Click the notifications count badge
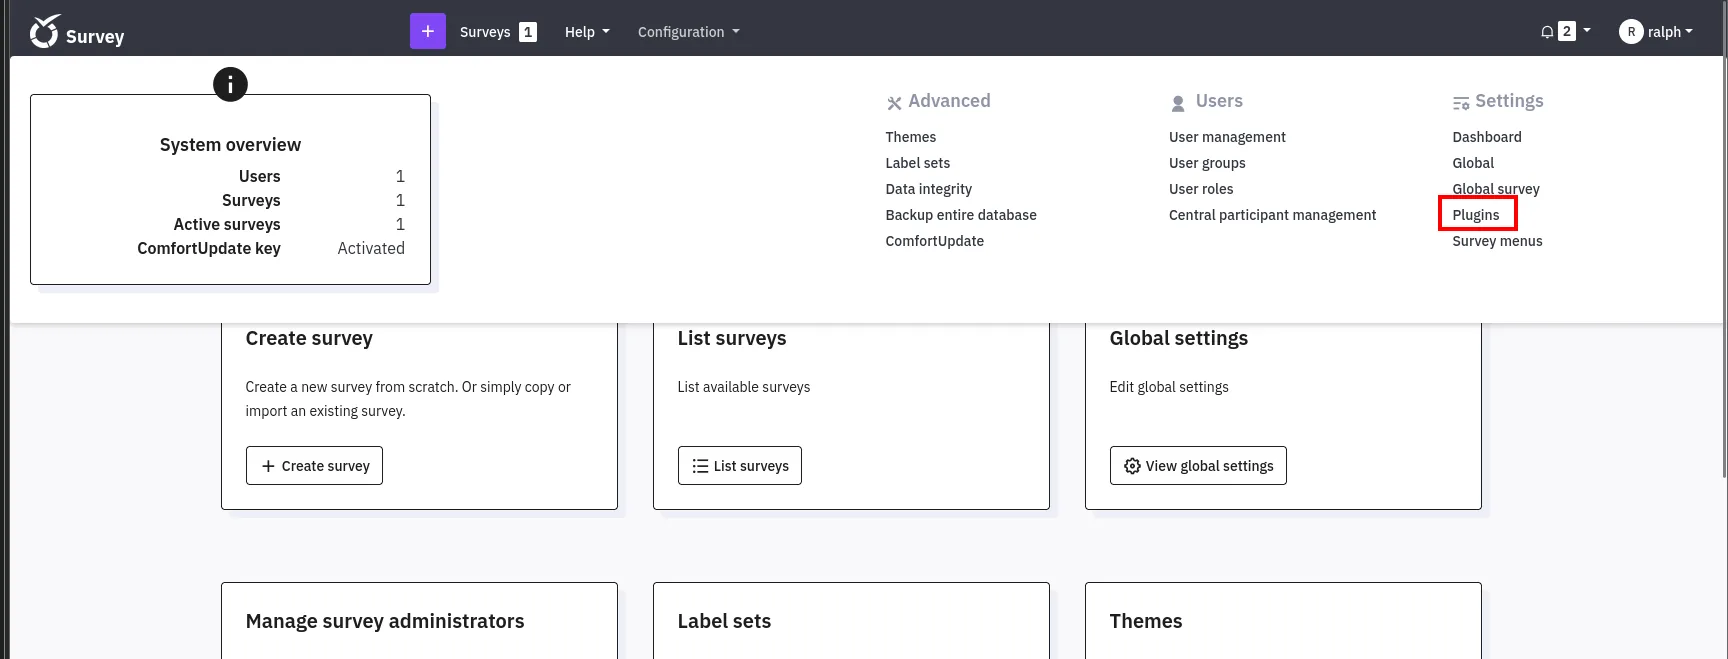Screen dimensions: 1728x659 pos(1567,31)
